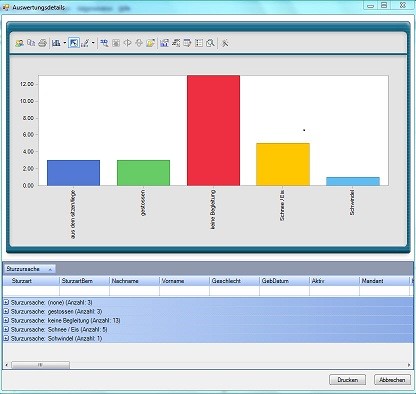416x394 pixels.
Task: Click the Abbrechen button
Action: click(392, 380)
